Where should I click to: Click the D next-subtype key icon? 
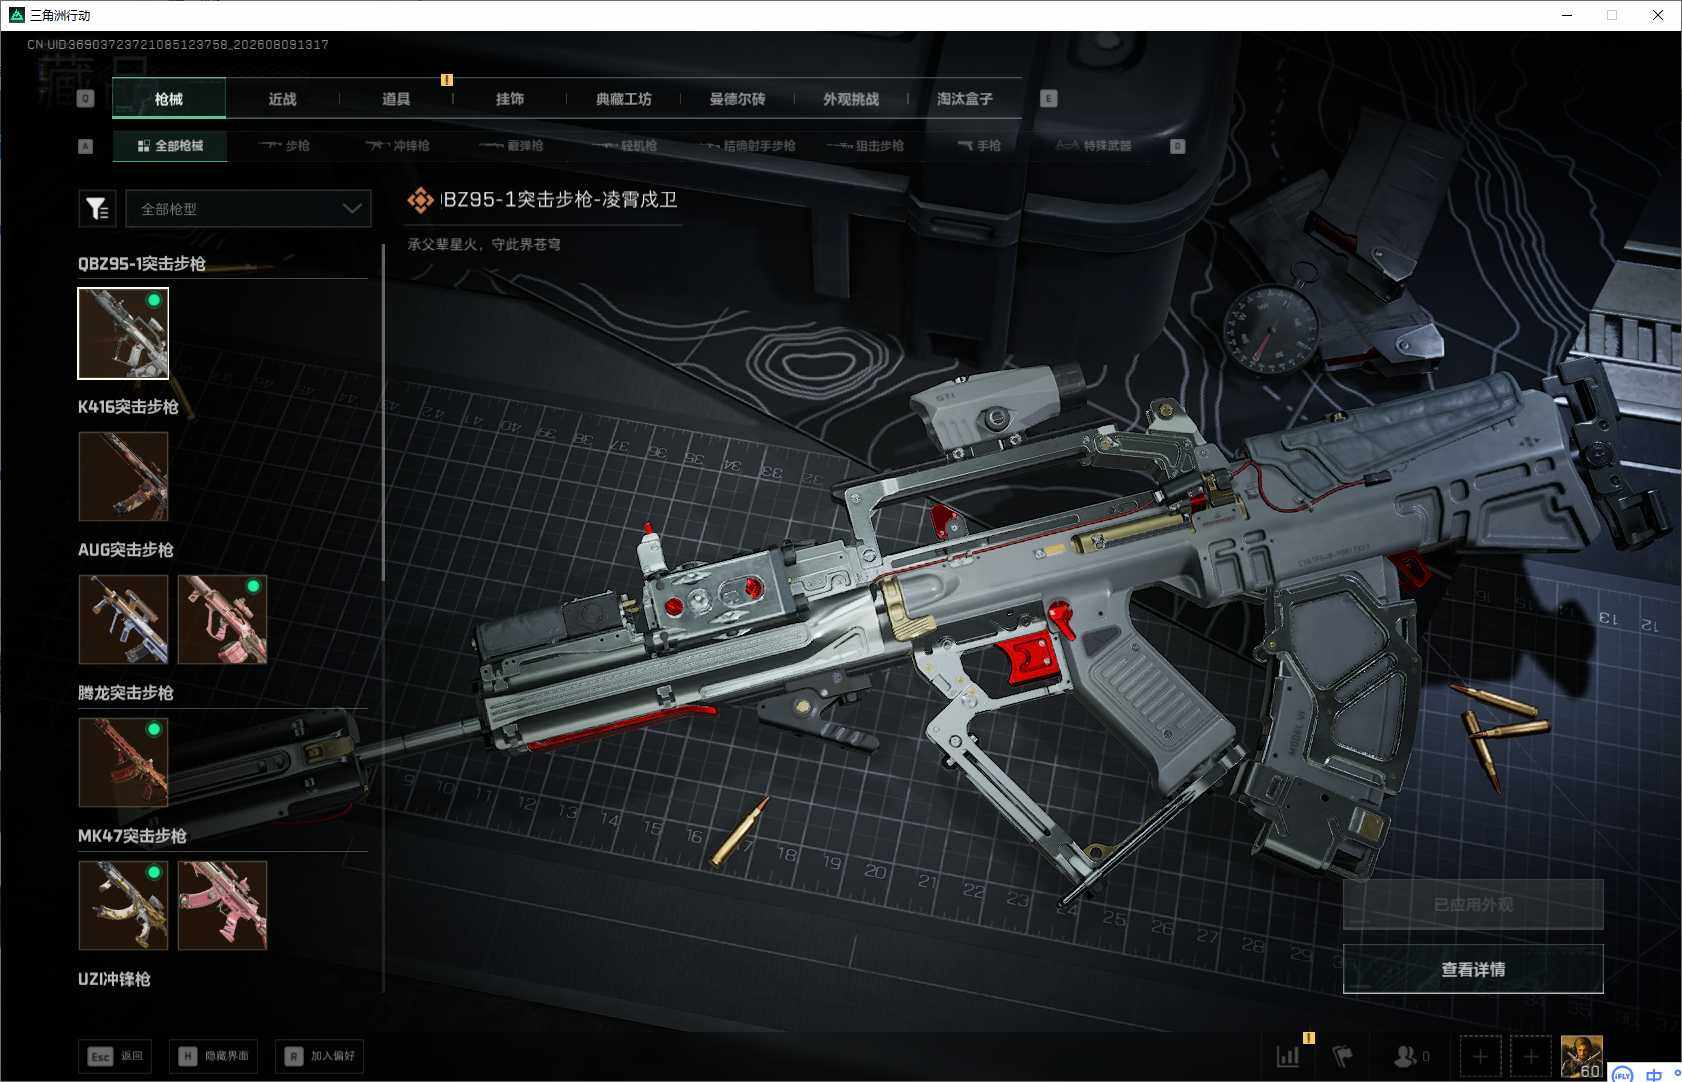tap(1177, 146)
